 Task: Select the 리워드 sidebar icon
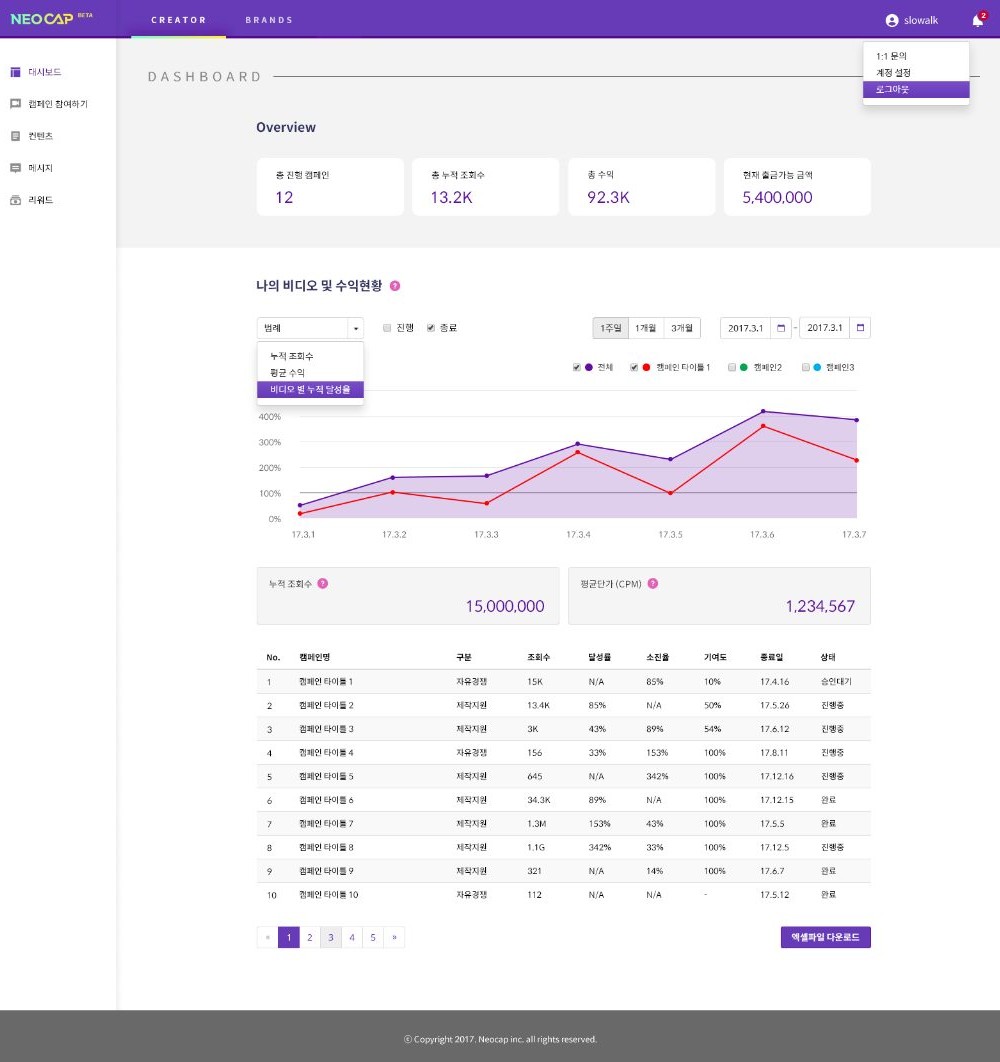(14, 199)
